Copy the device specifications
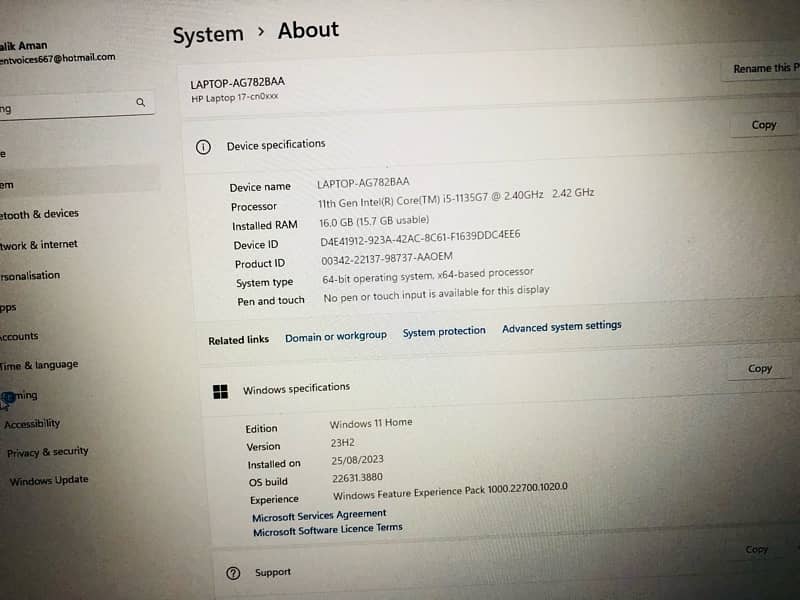The height and width of the screenshot is (600, 800). point(763,125)
